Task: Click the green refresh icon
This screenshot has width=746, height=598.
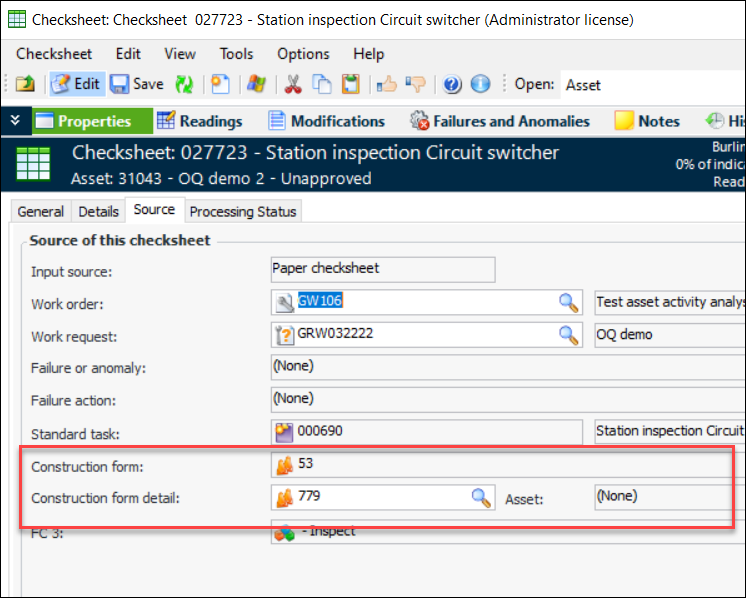Action: (x=184, y=84)
